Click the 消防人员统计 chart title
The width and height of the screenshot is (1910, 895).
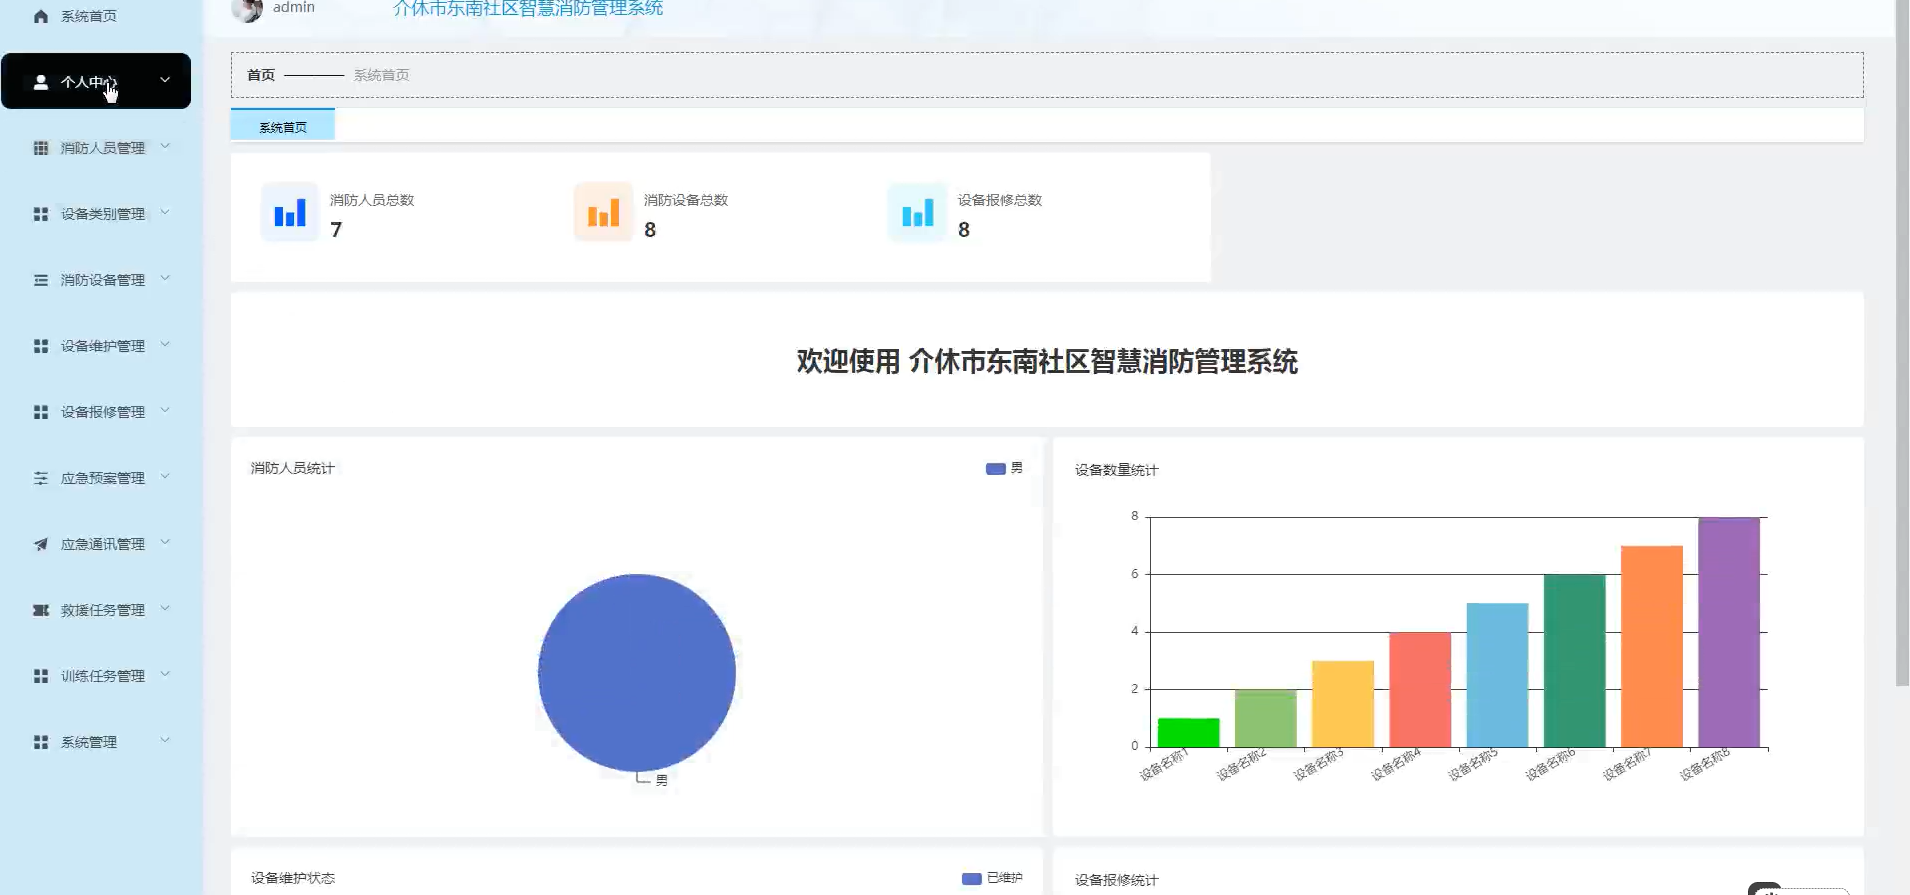293,468
